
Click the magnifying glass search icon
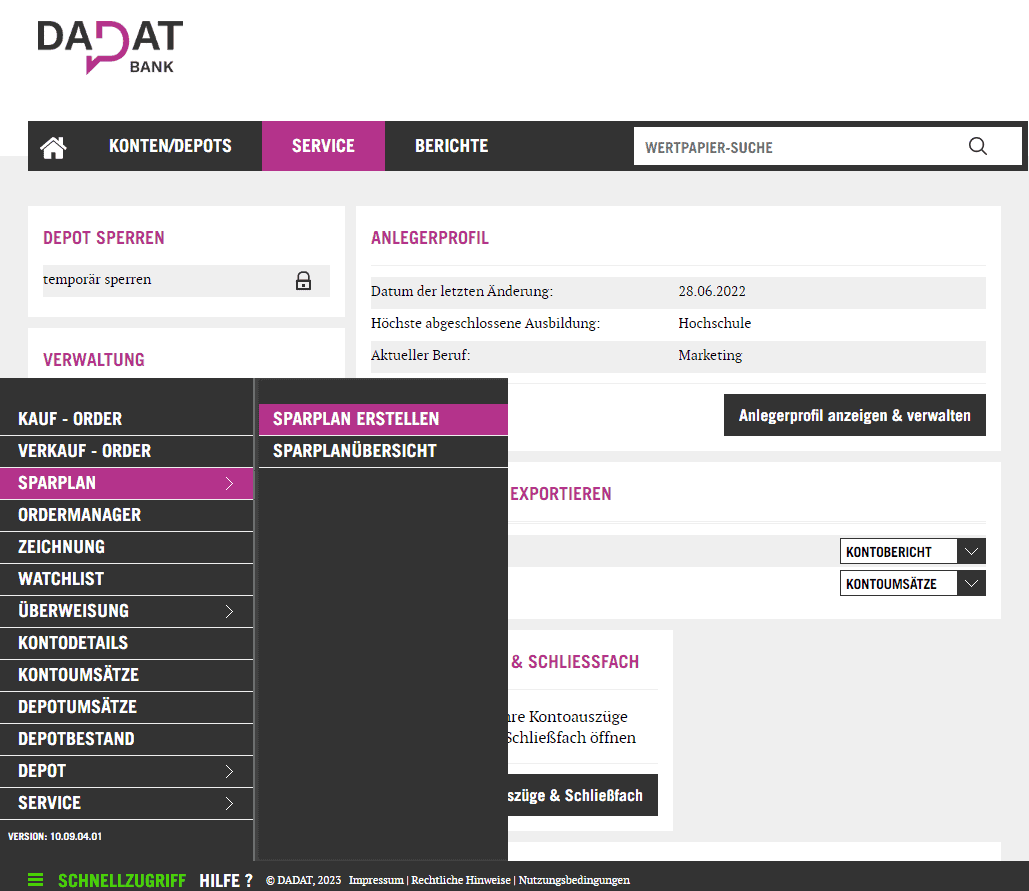point(977,147)
